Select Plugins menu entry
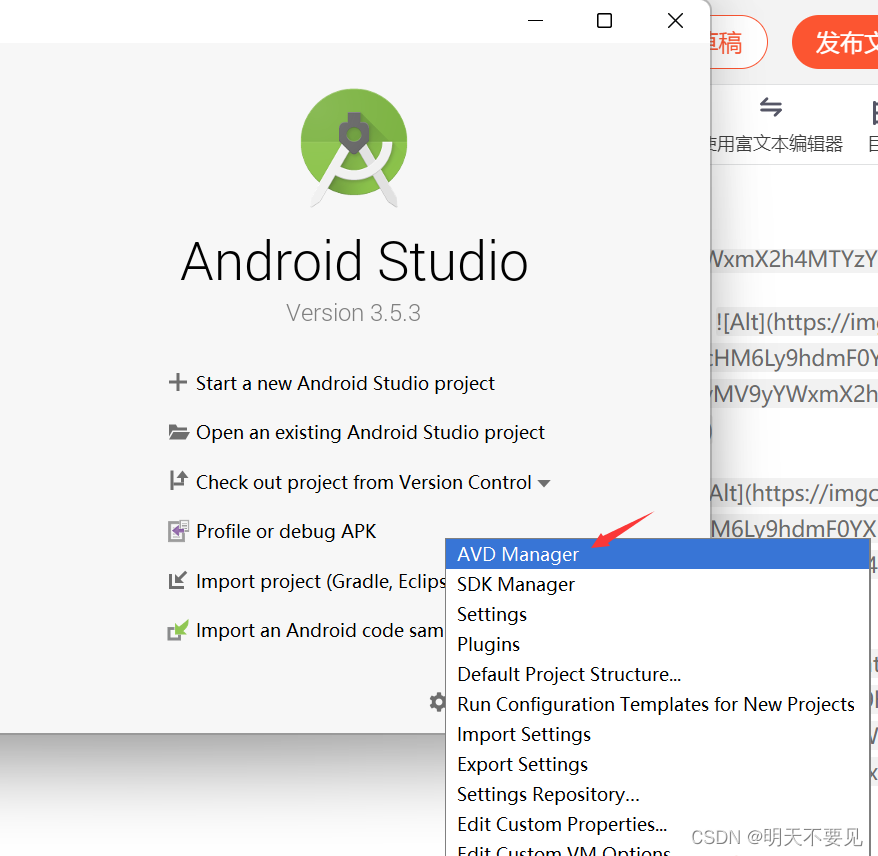878x856 pixels. click(657, 644)
